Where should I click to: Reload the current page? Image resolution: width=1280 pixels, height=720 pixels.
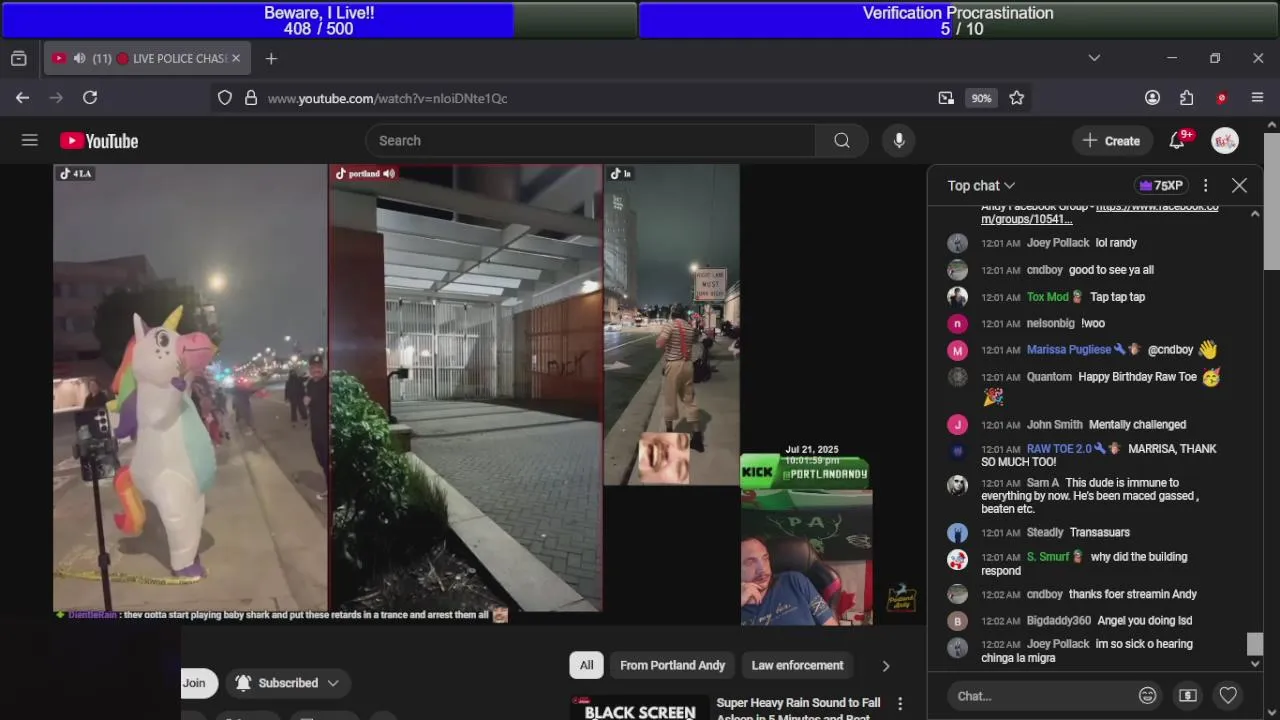90,97
